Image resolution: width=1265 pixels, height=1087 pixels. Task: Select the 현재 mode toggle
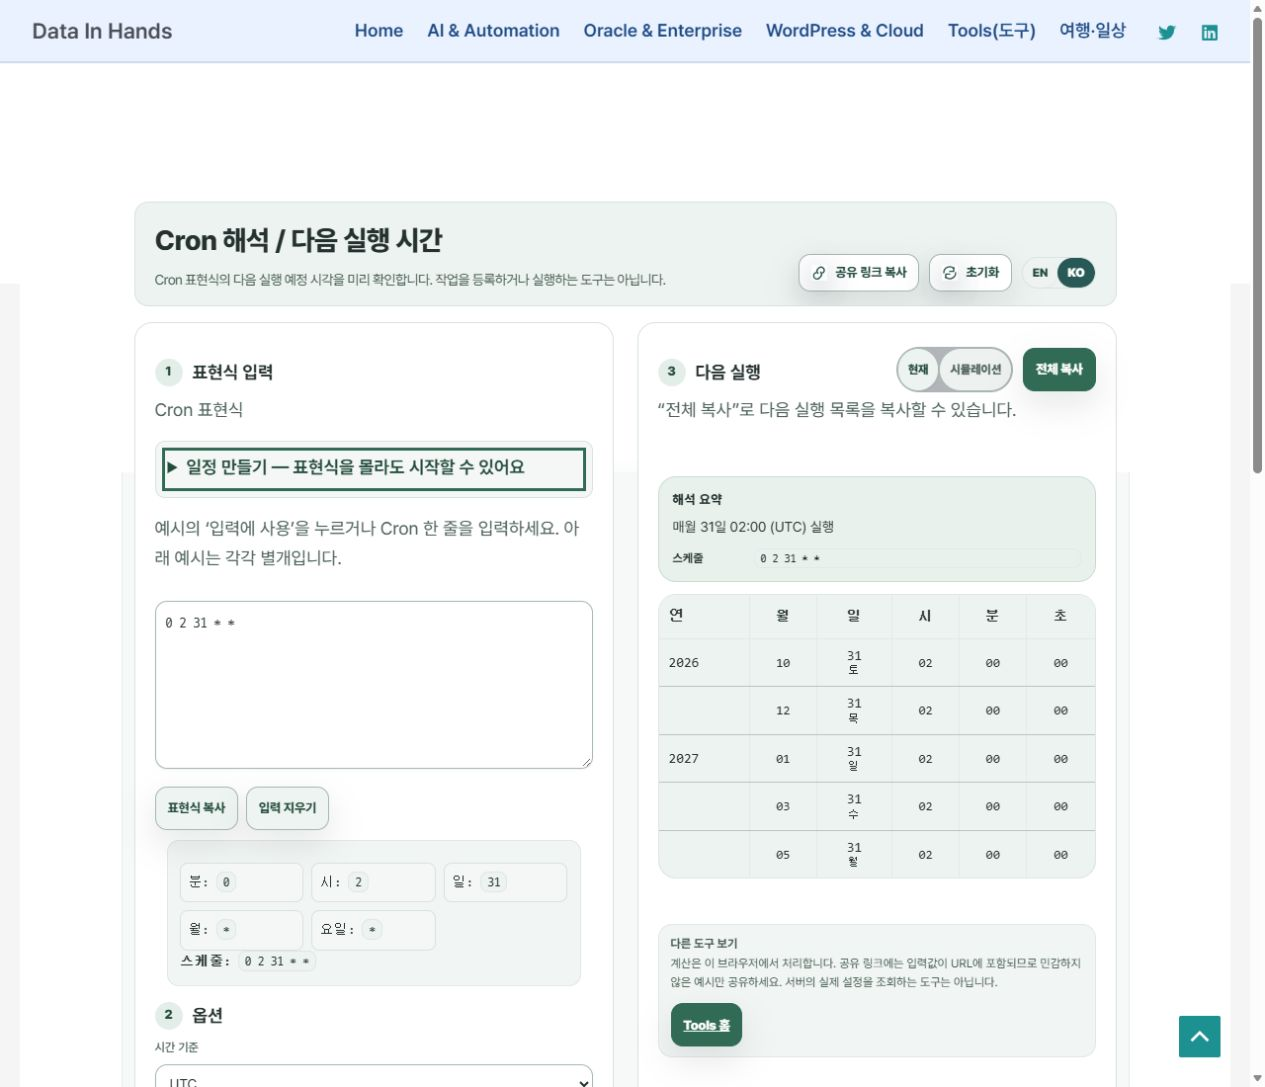coord(918,369)
